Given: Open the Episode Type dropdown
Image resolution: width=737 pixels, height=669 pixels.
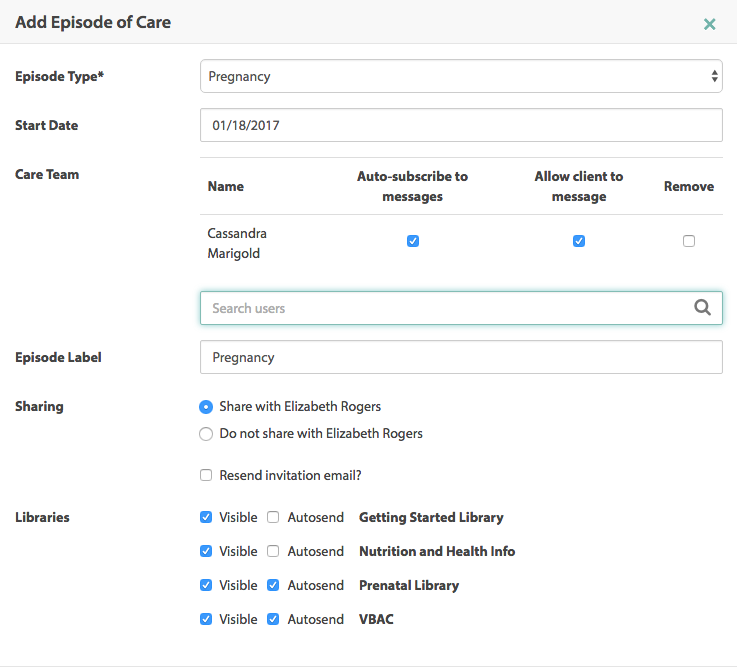Looking at the screenshot, I should (461, 76).
